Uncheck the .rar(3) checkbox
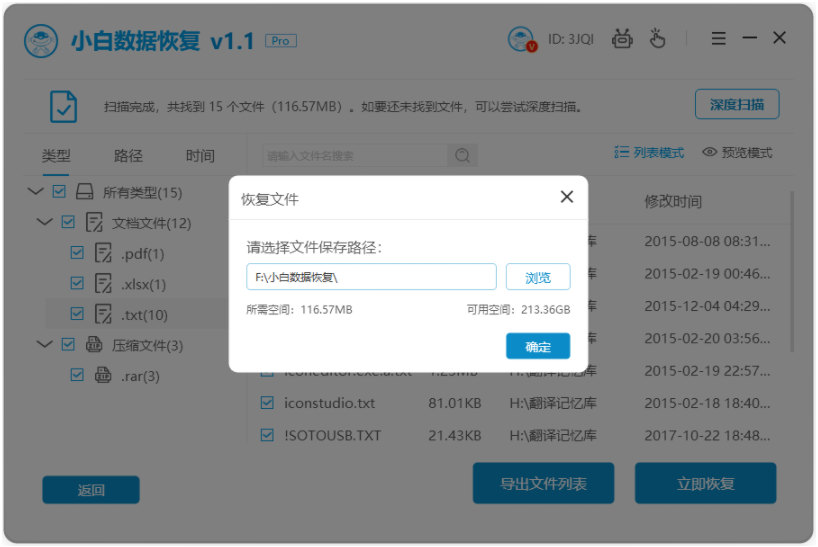Image resolution: width=818 pixels, height=547 pixels. pos(77,375)
